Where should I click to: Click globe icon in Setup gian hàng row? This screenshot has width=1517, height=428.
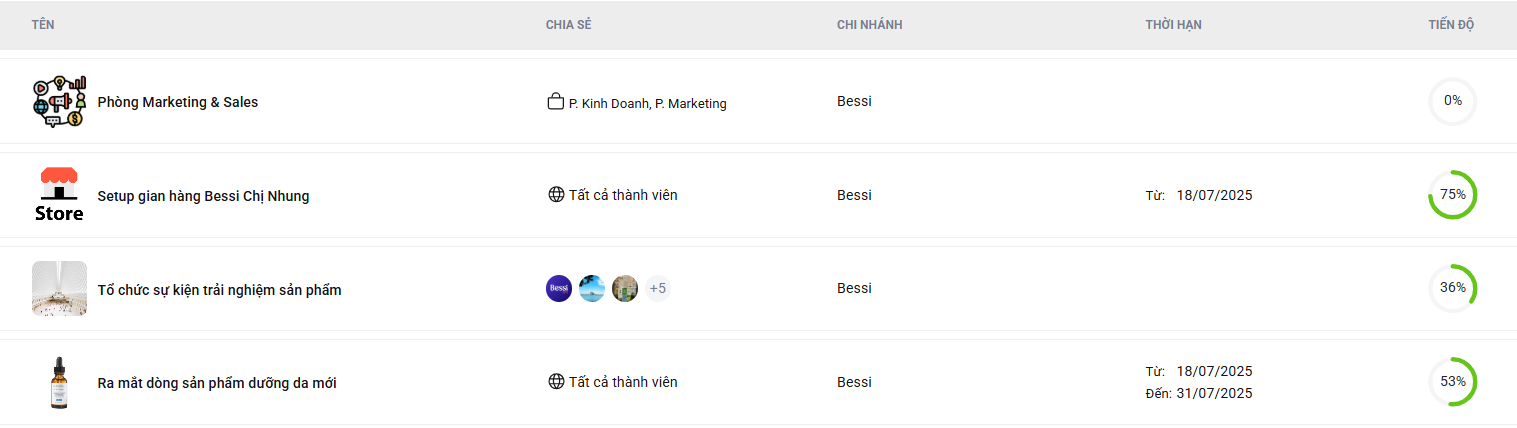[556, 195]
